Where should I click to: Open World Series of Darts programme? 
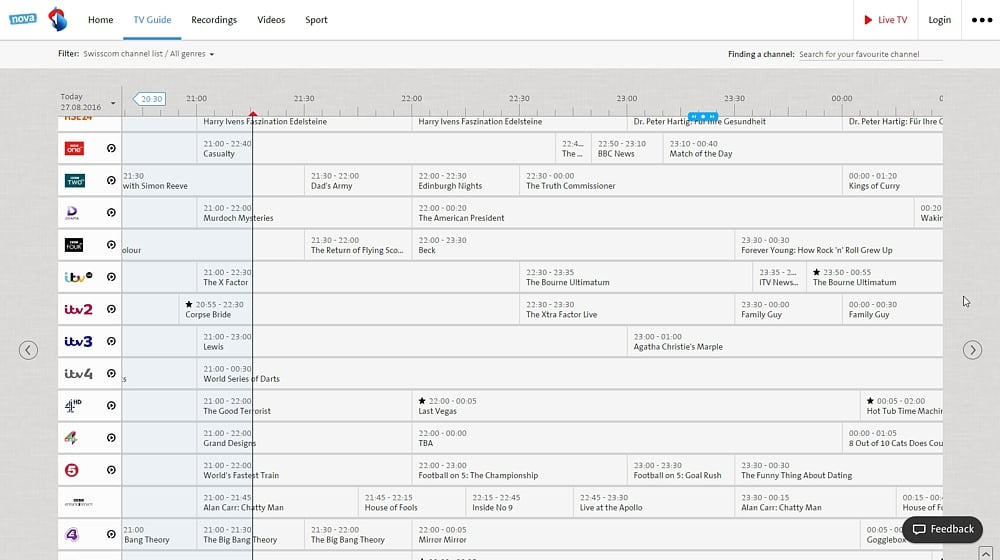pos(570,374)
